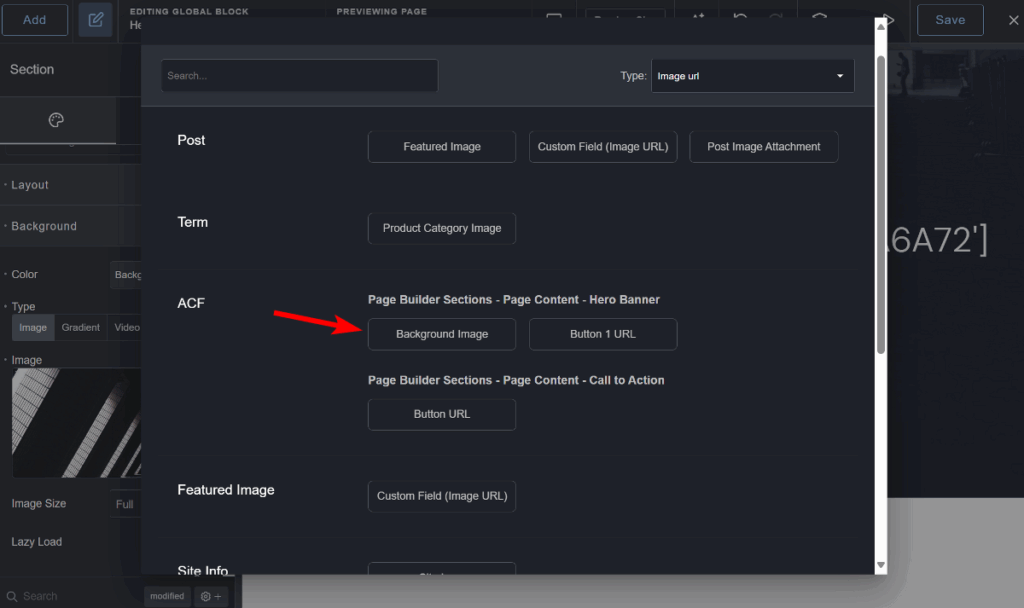
Task: Click the undo arrow icon
Action: tap(740, 19)
